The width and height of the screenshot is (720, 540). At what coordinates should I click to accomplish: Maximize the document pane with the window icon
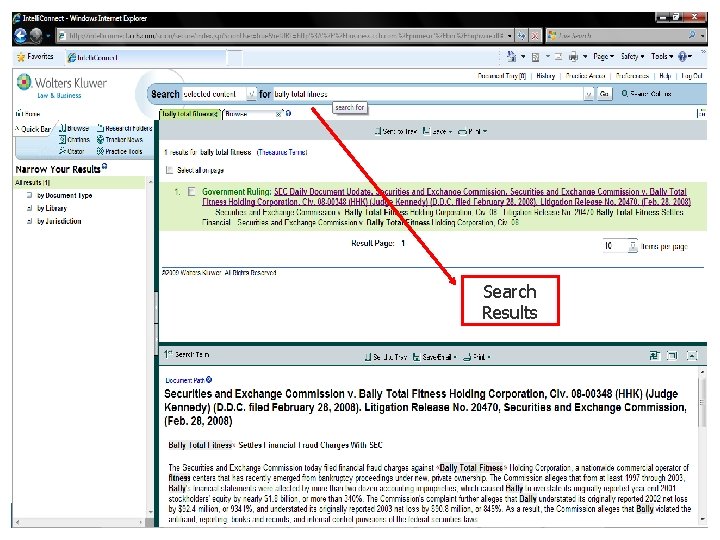pyautogui.click(x=672, y=355)
